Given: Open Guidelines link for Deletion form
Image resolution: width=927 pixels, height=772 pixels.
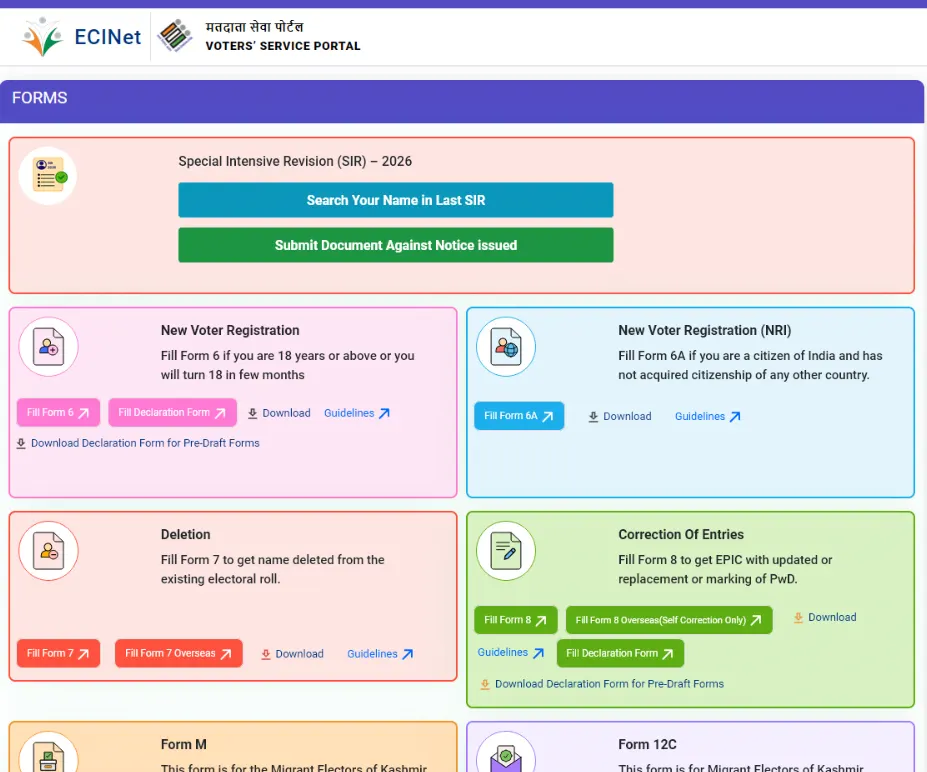Looking at the screenshot, I should coord(380,654).
